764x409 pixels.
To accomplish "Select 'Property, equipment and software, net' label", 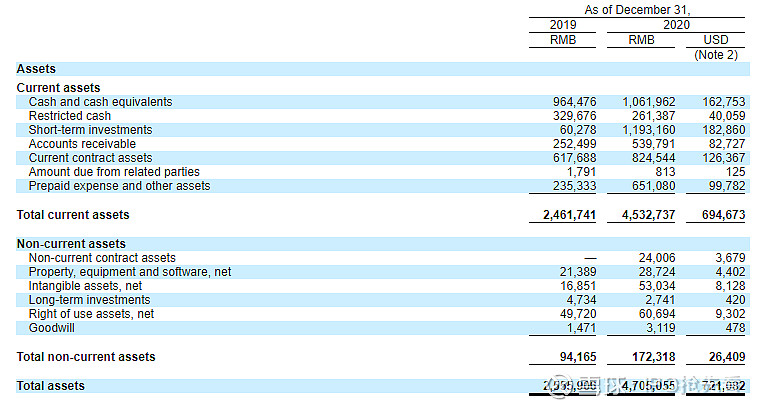I will tap(130, 272).
